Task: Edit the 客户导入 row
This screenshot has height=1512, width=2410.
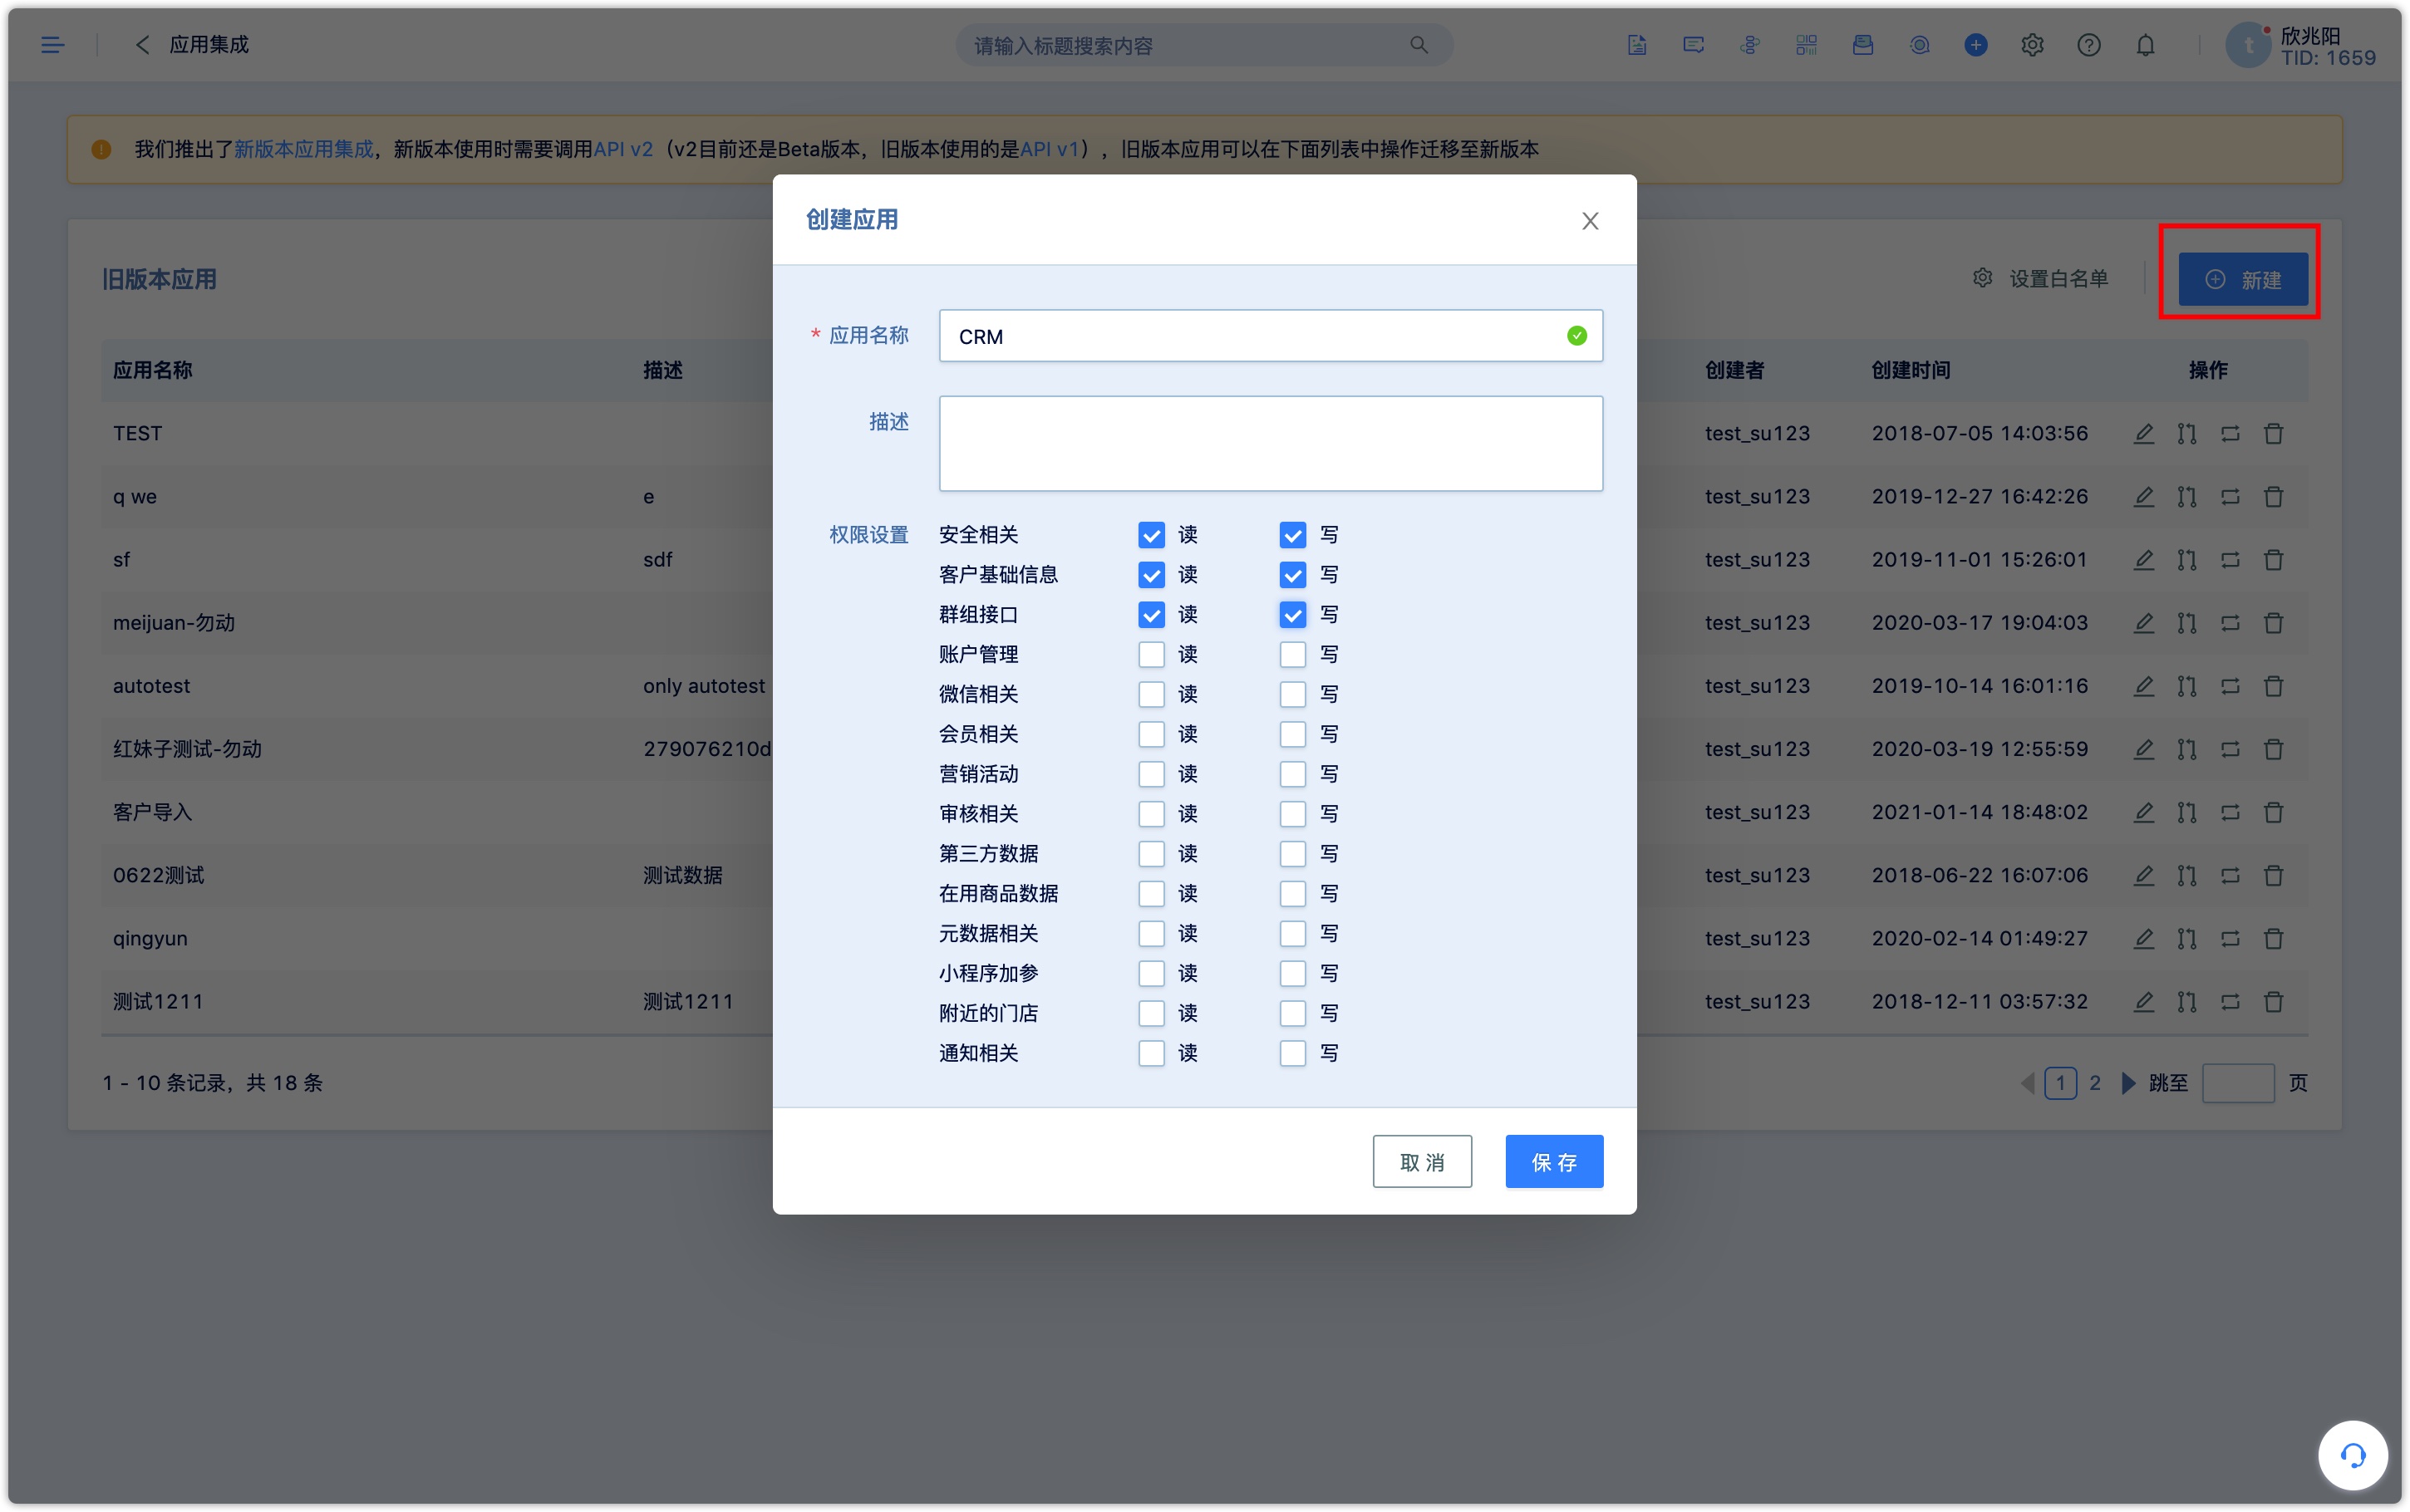Action: [2143, 812]
